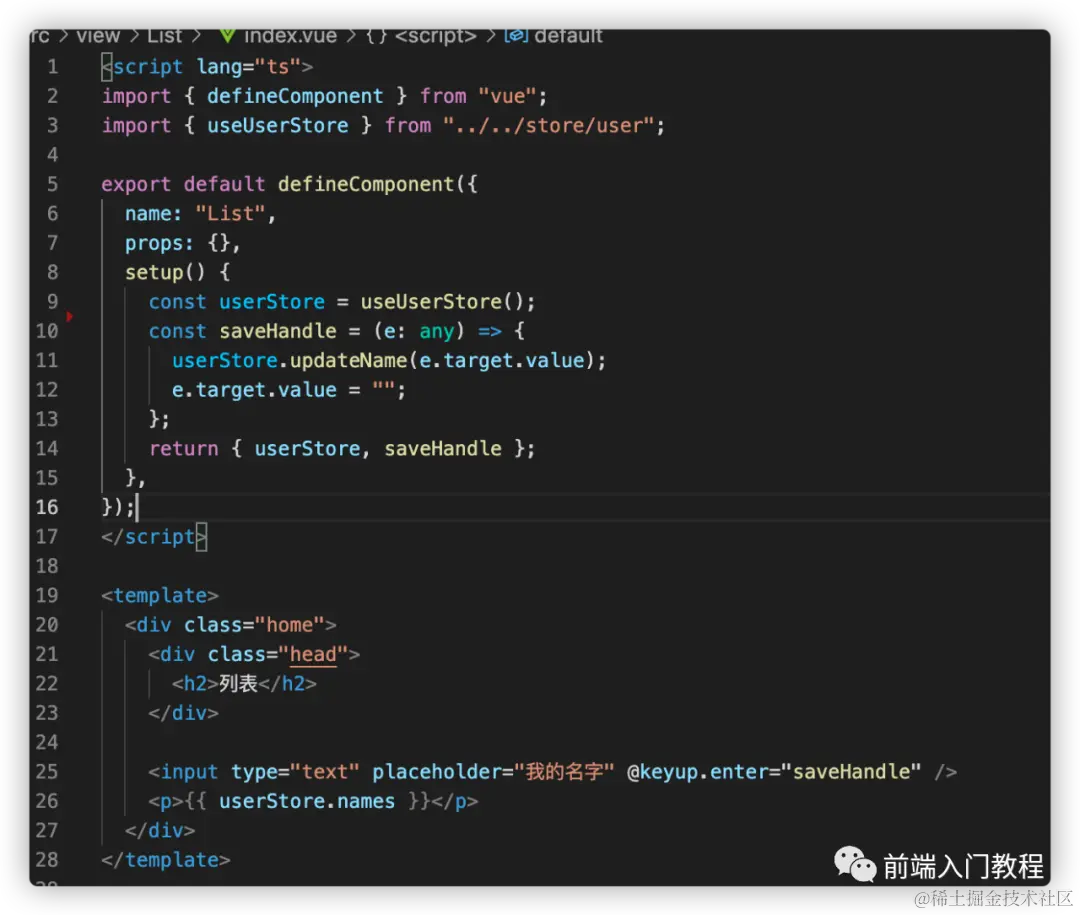The width and height of the screenshot is (1080, 915).
Task: Click the h2 列表 heading line
Action: (x=244, y=683)
